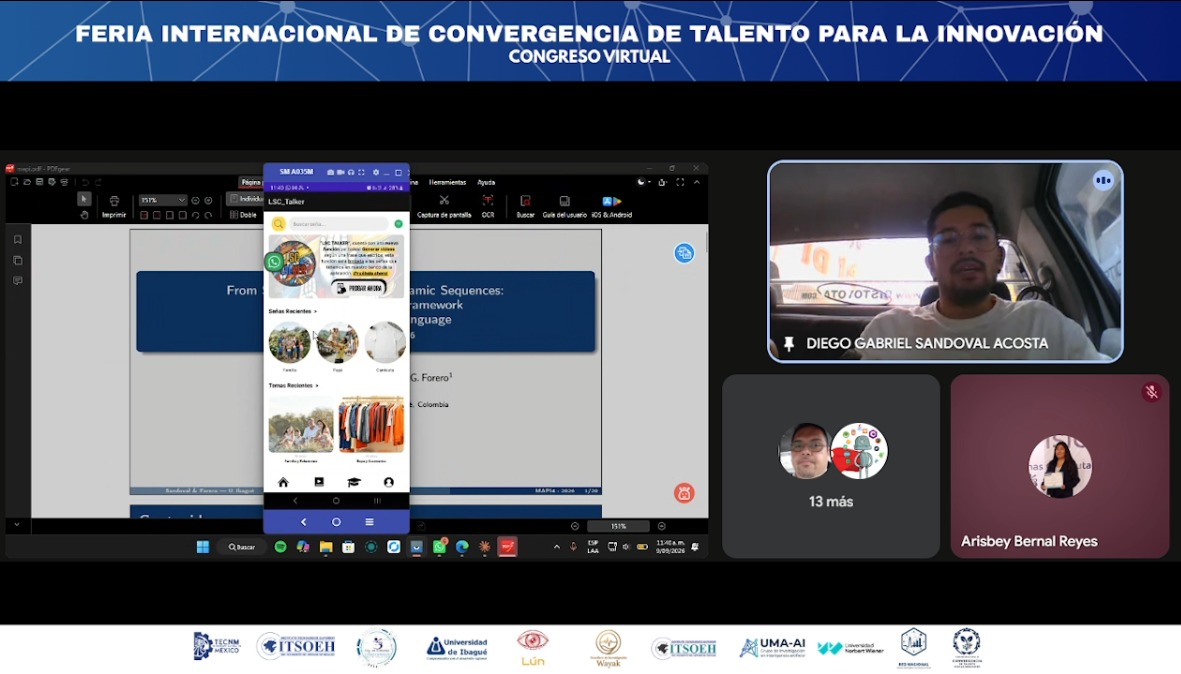Image resolution: width=1181 pixels, height=674 pixels.
Task: Click the Windows Start button
Action: pyautogui.click(x=203, y=547)
